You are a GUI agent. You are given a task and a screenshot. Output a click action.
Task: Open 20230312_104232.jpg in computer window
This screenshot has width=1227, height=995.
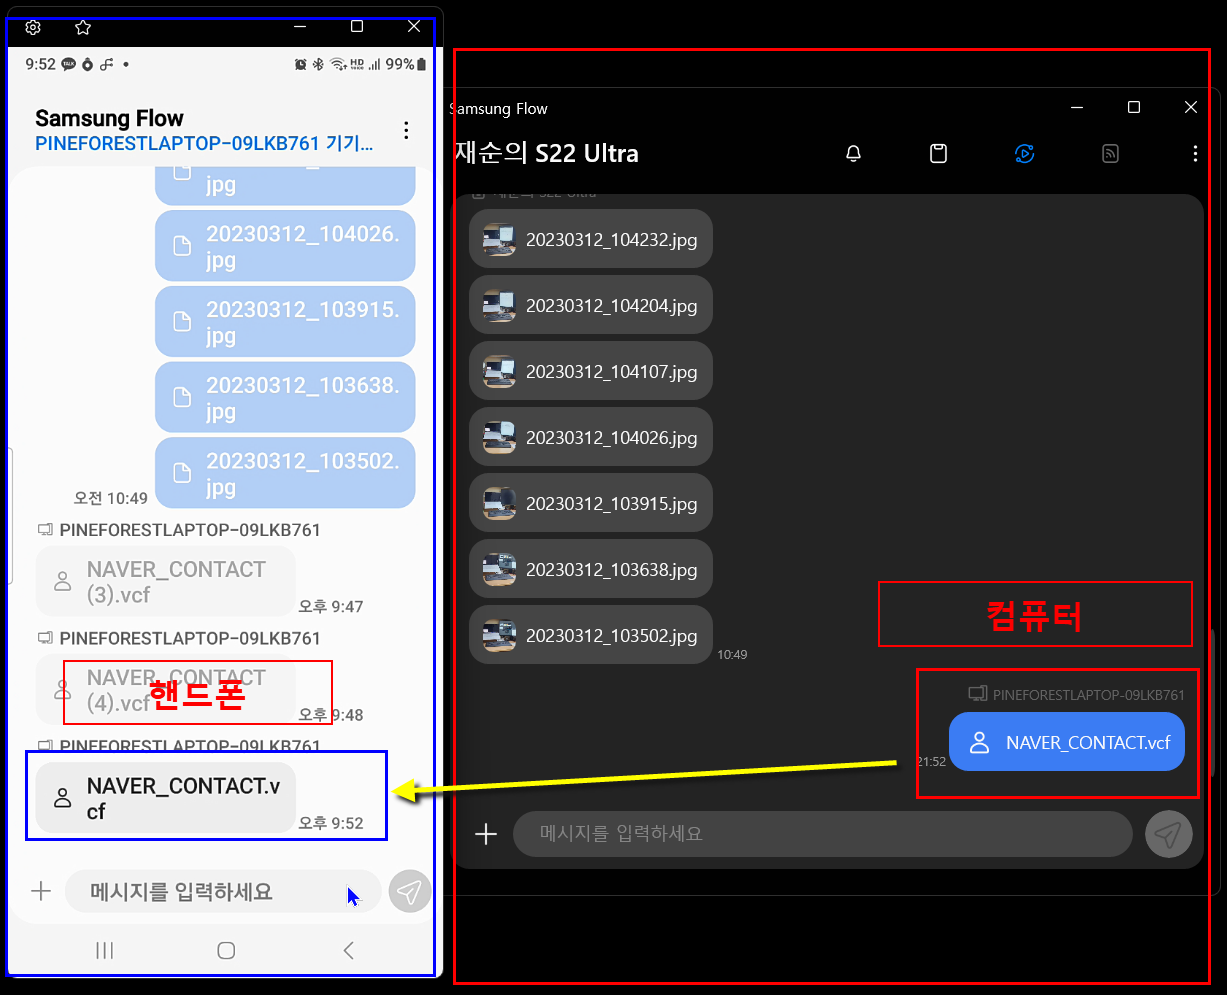pyautogui.click(x=591, y=239)
